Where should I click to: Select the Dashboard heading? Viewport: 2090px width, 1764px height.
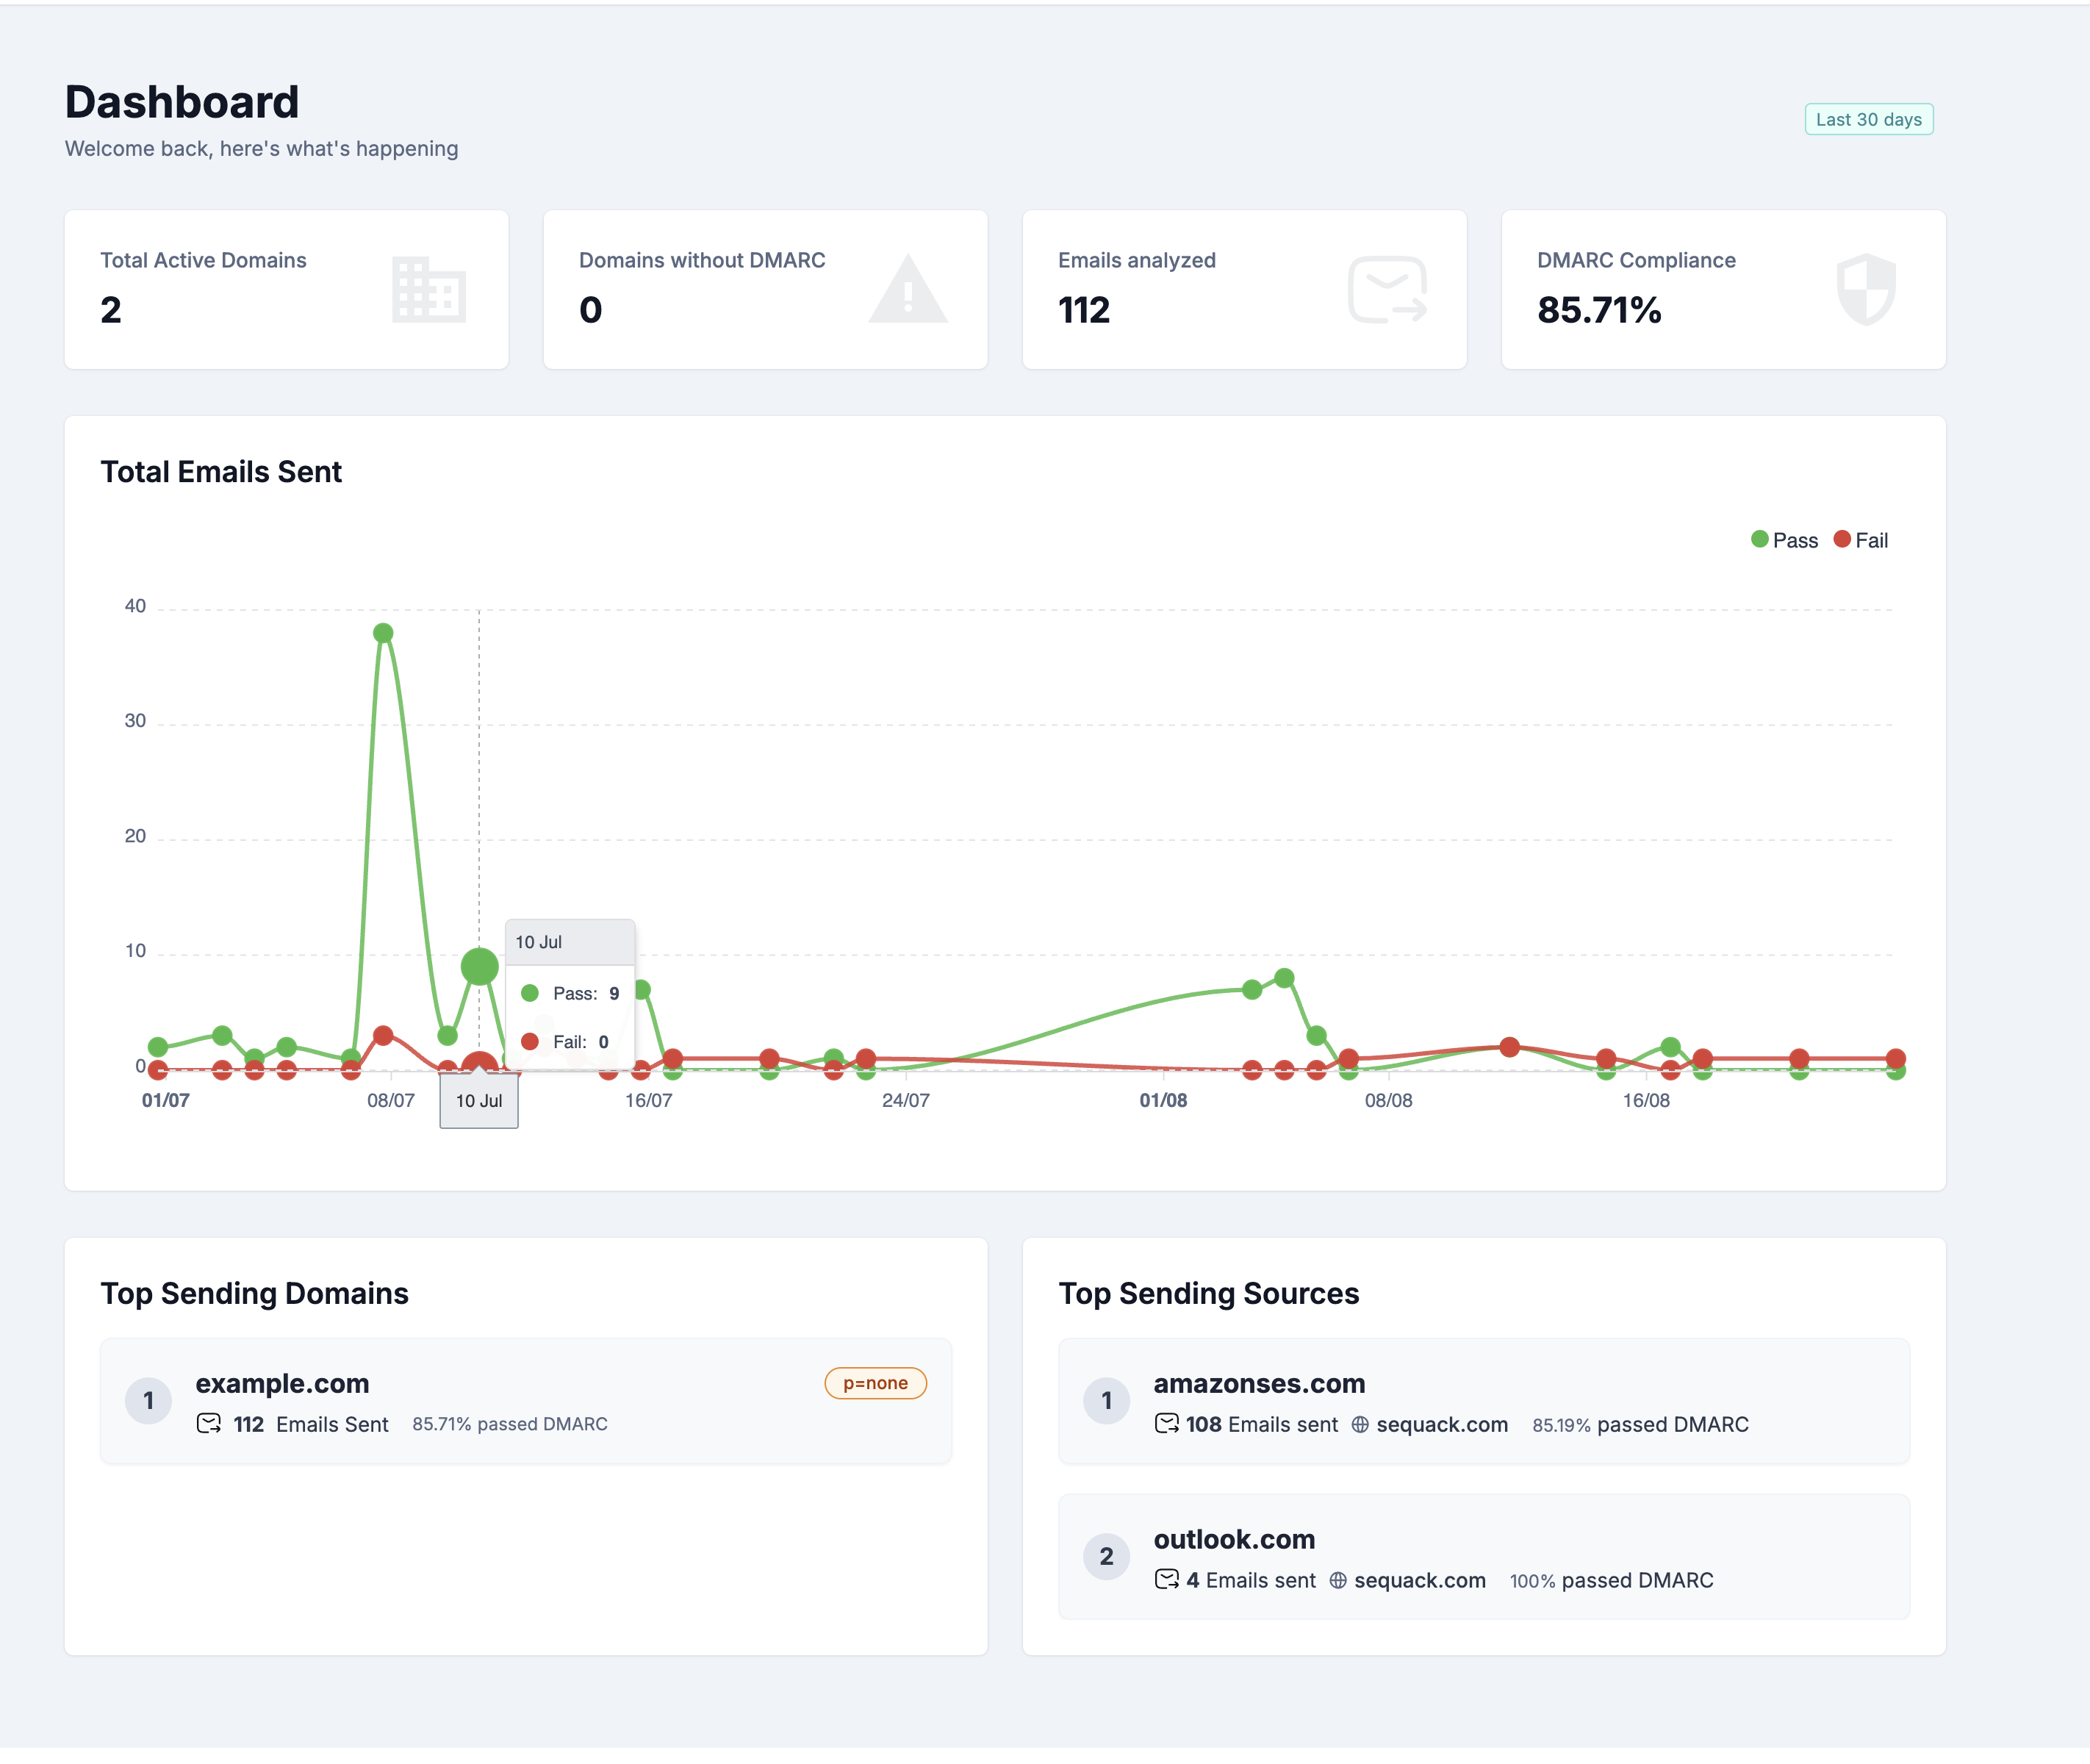pos(182,101)
